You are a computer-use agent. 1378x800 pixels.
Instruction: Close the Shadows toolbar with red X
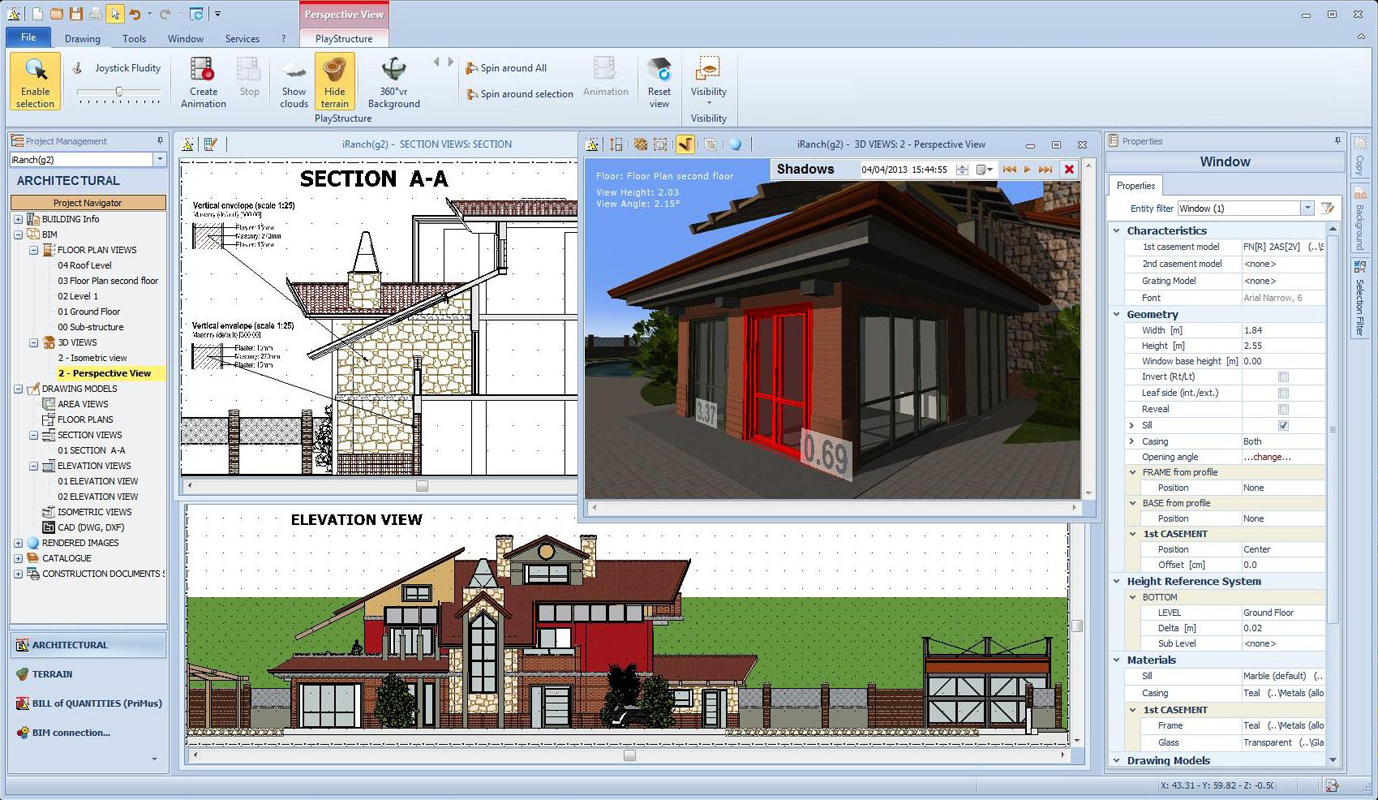1069,169
